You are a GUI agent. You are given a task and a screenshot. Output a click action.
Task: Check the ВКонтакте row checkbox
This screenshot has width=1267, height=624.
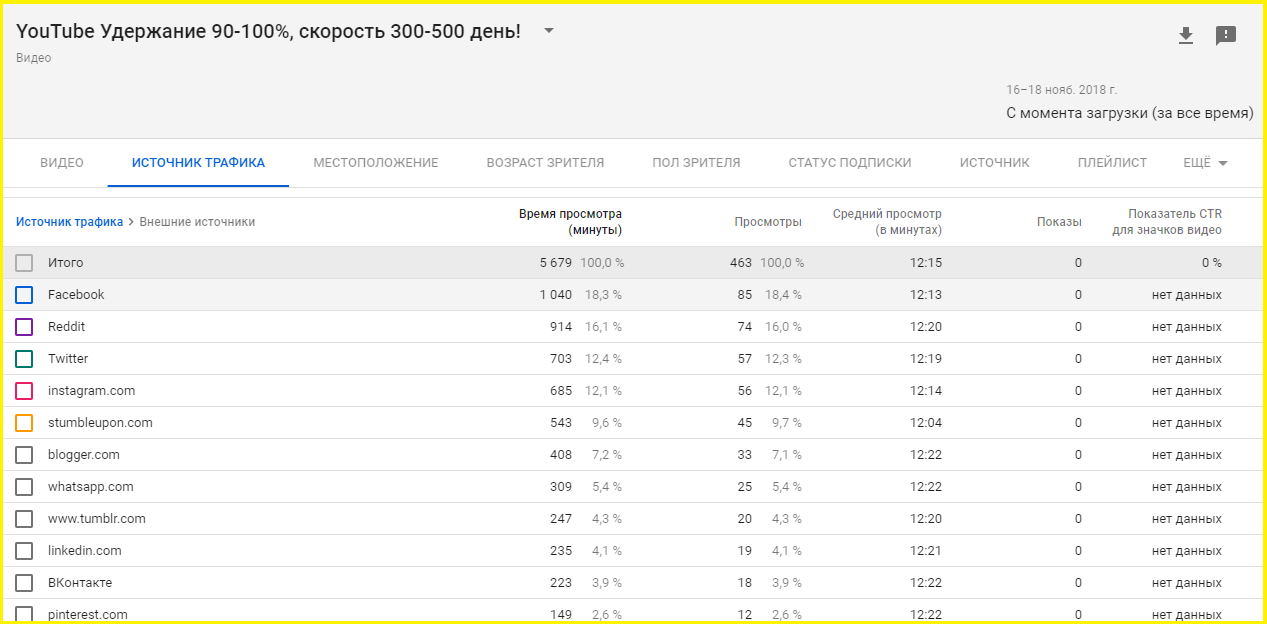click(24, 583)
